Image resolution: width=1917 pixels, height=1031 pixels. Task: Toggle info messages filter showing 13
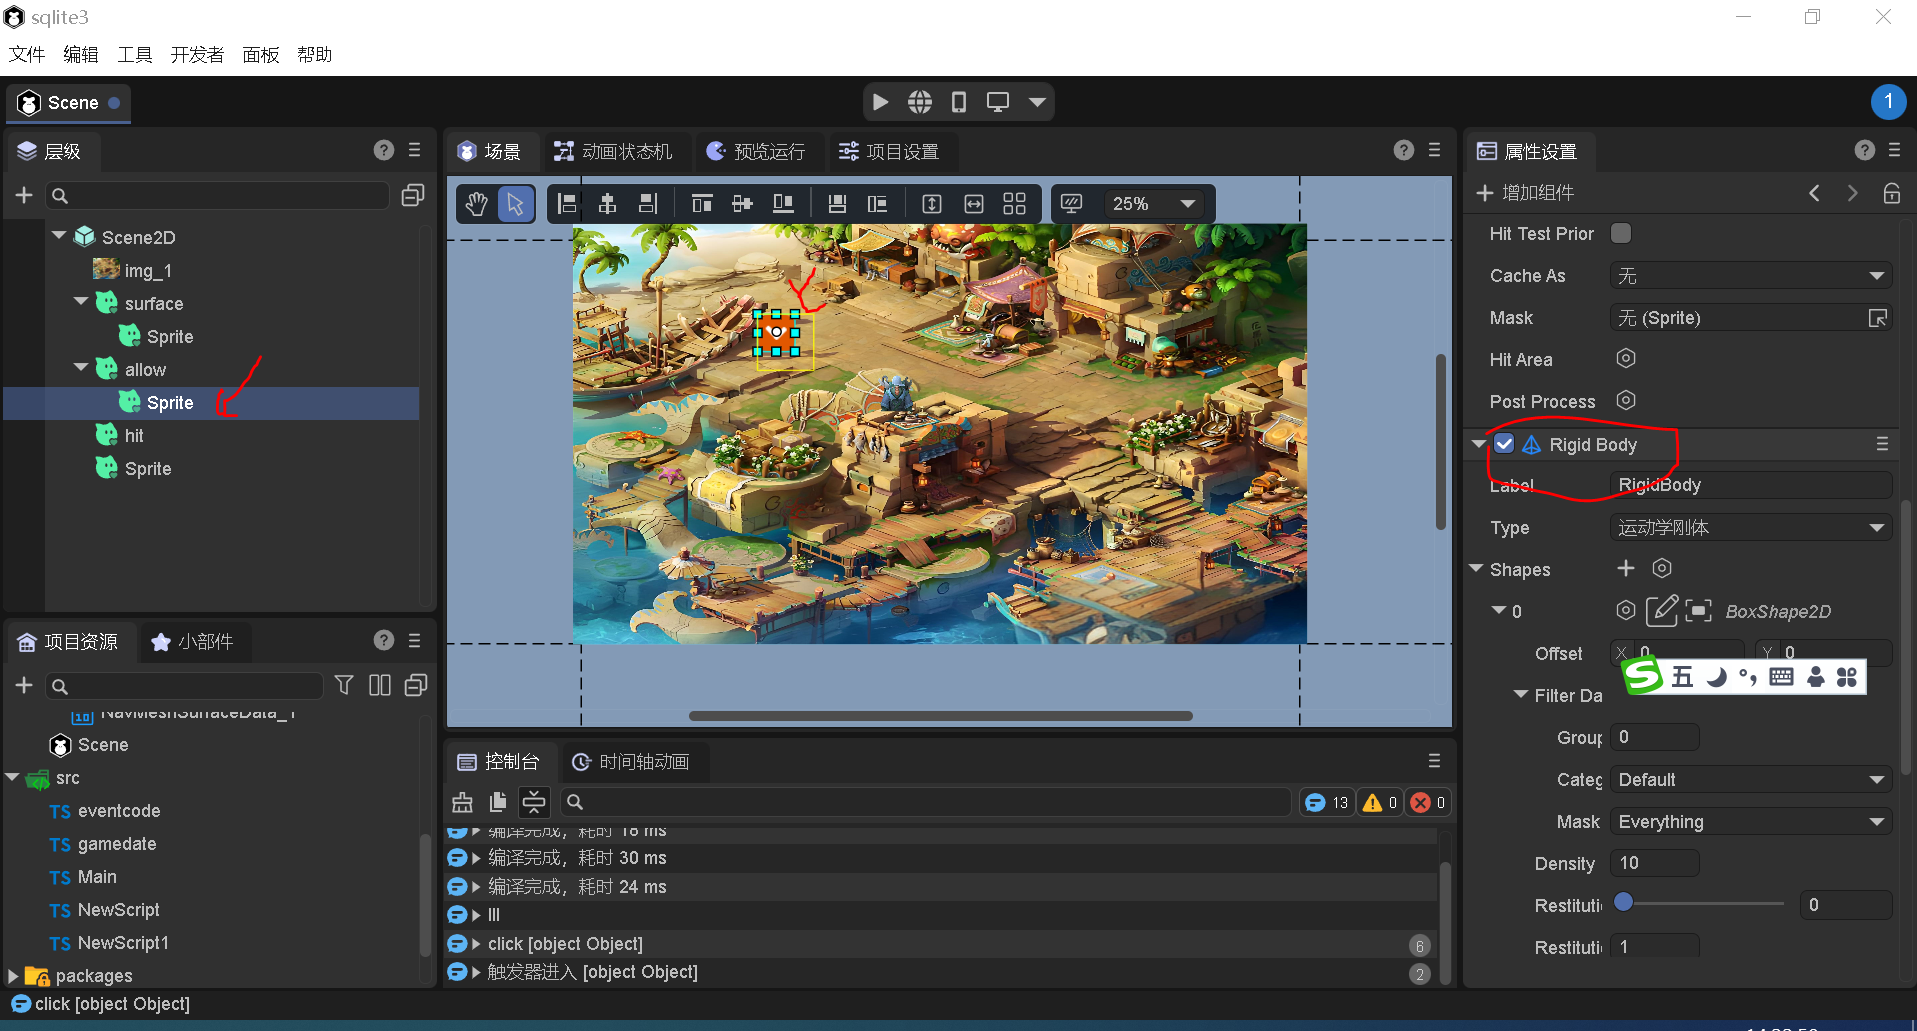(x=1328, y=802)
